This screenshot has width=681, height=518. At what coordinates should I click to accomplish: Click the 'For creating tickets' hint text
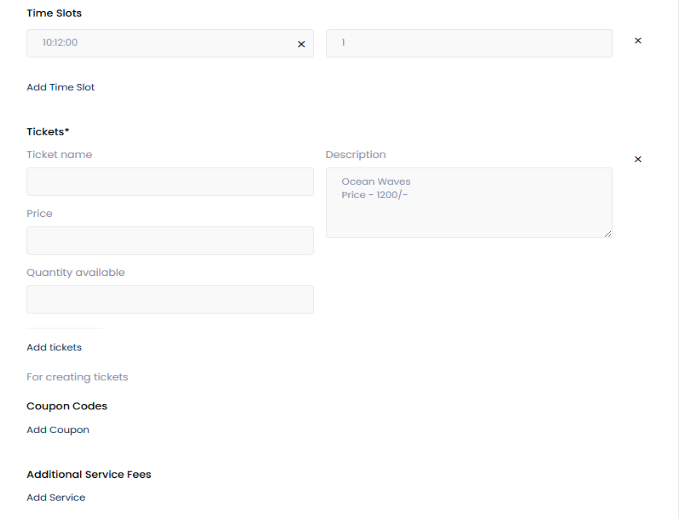click(x=77, y=377)
